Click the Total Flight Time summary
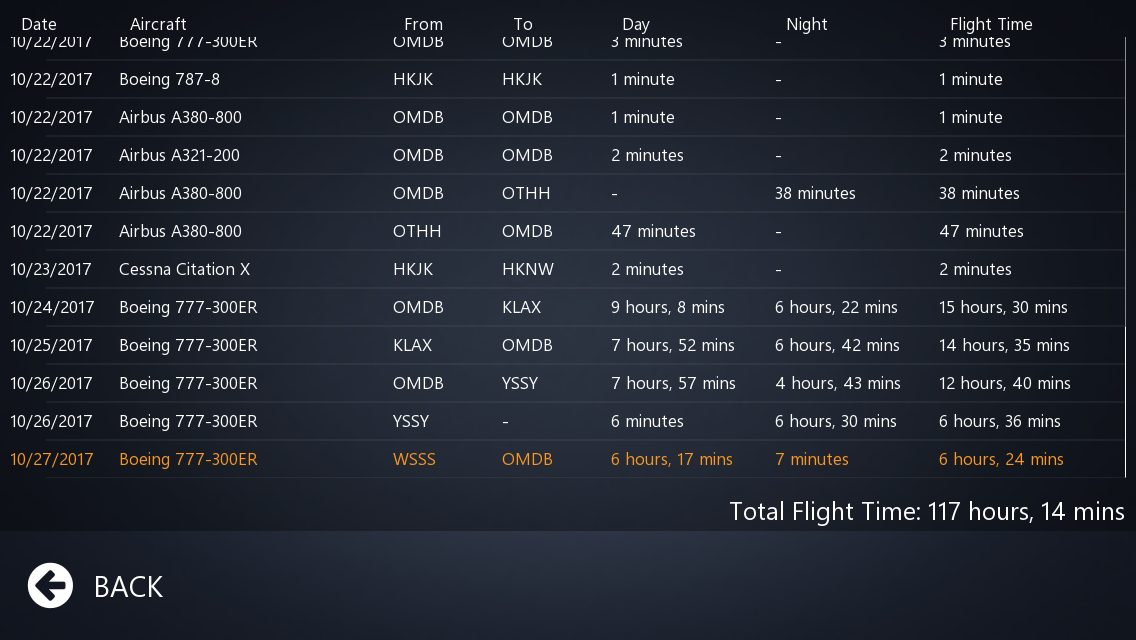This screenshot has height=640, width=1136. (x=927, y=512)
